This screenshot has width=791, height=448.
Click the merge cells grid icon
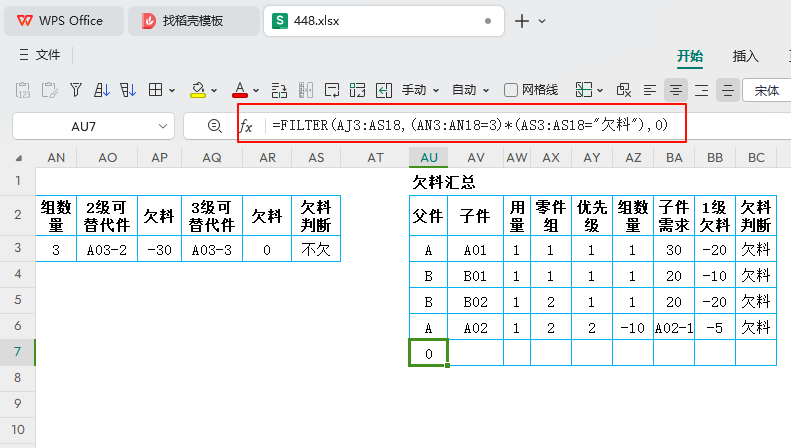(x=357, y=90)
